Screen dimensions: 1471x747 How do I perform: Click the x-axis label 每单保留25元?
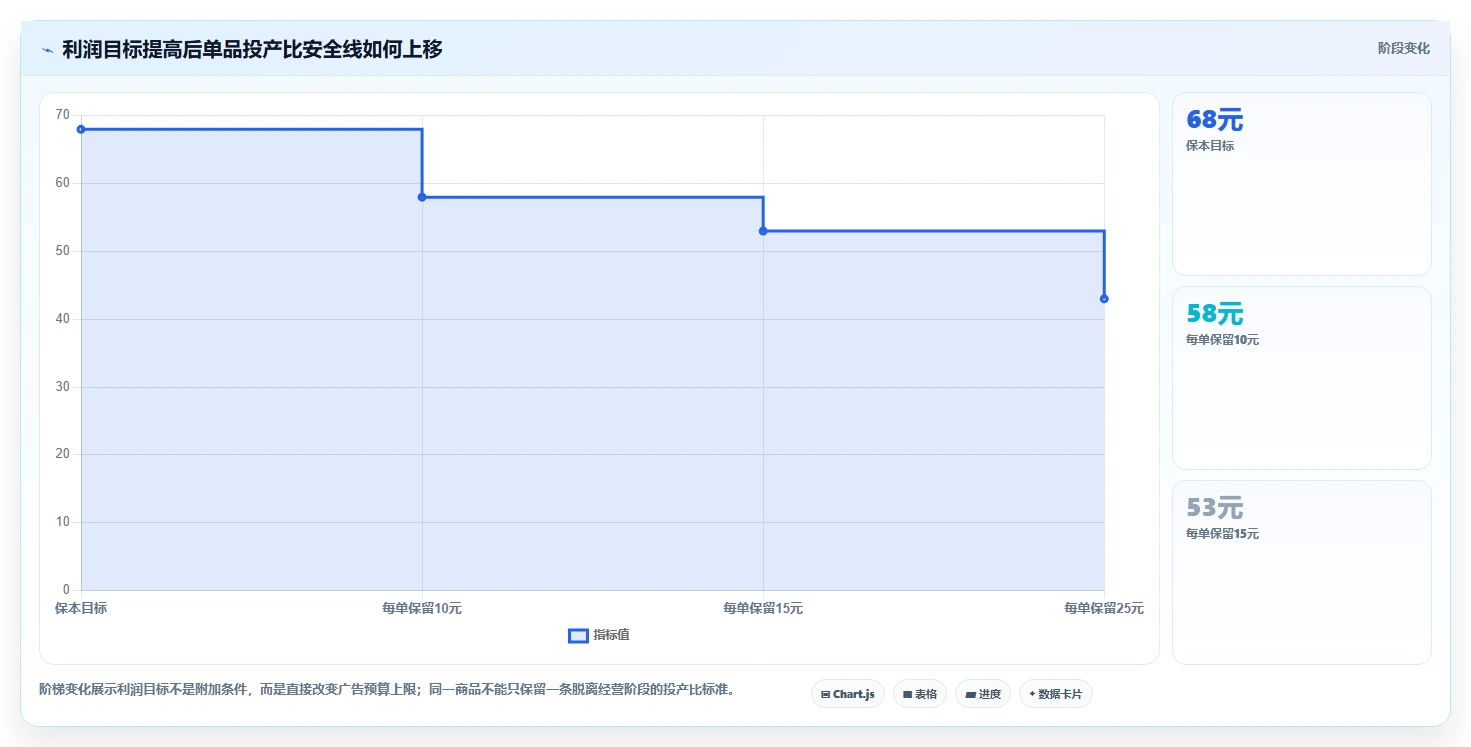pos(1104,608)
